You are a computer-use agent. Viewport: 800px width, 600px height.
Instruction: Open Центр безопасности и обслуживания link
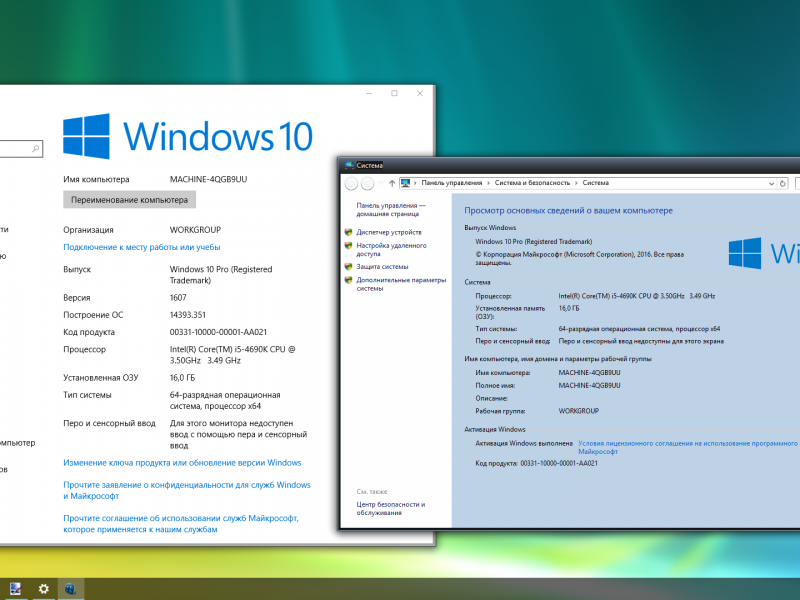point(391,508)
